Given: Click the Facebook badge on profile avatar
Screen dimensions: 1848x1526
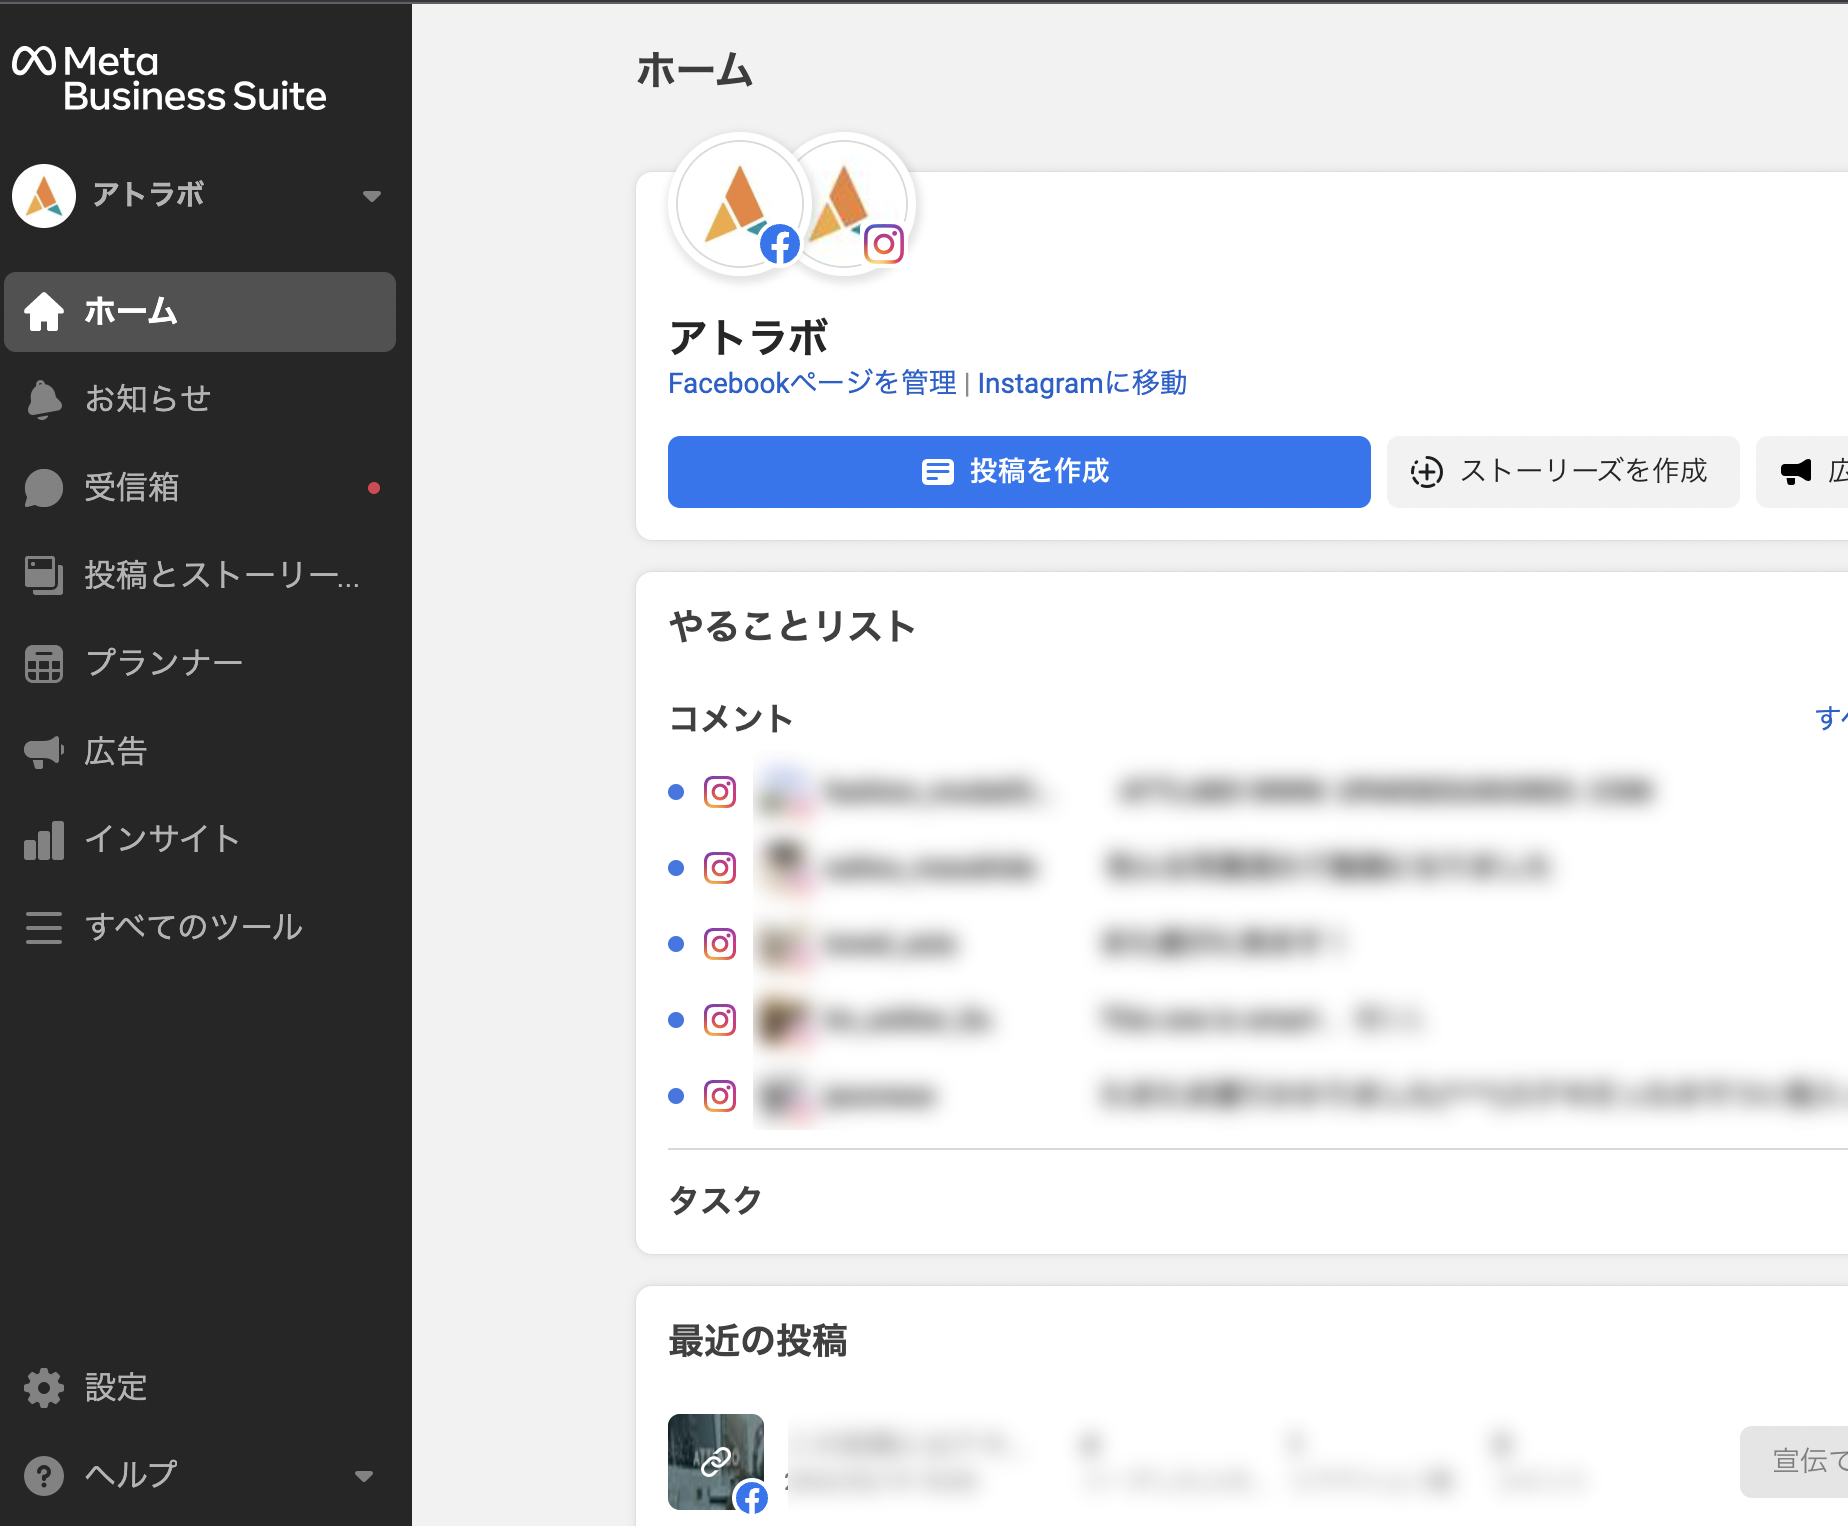Looking at the screenshot, I should (780, 244).
